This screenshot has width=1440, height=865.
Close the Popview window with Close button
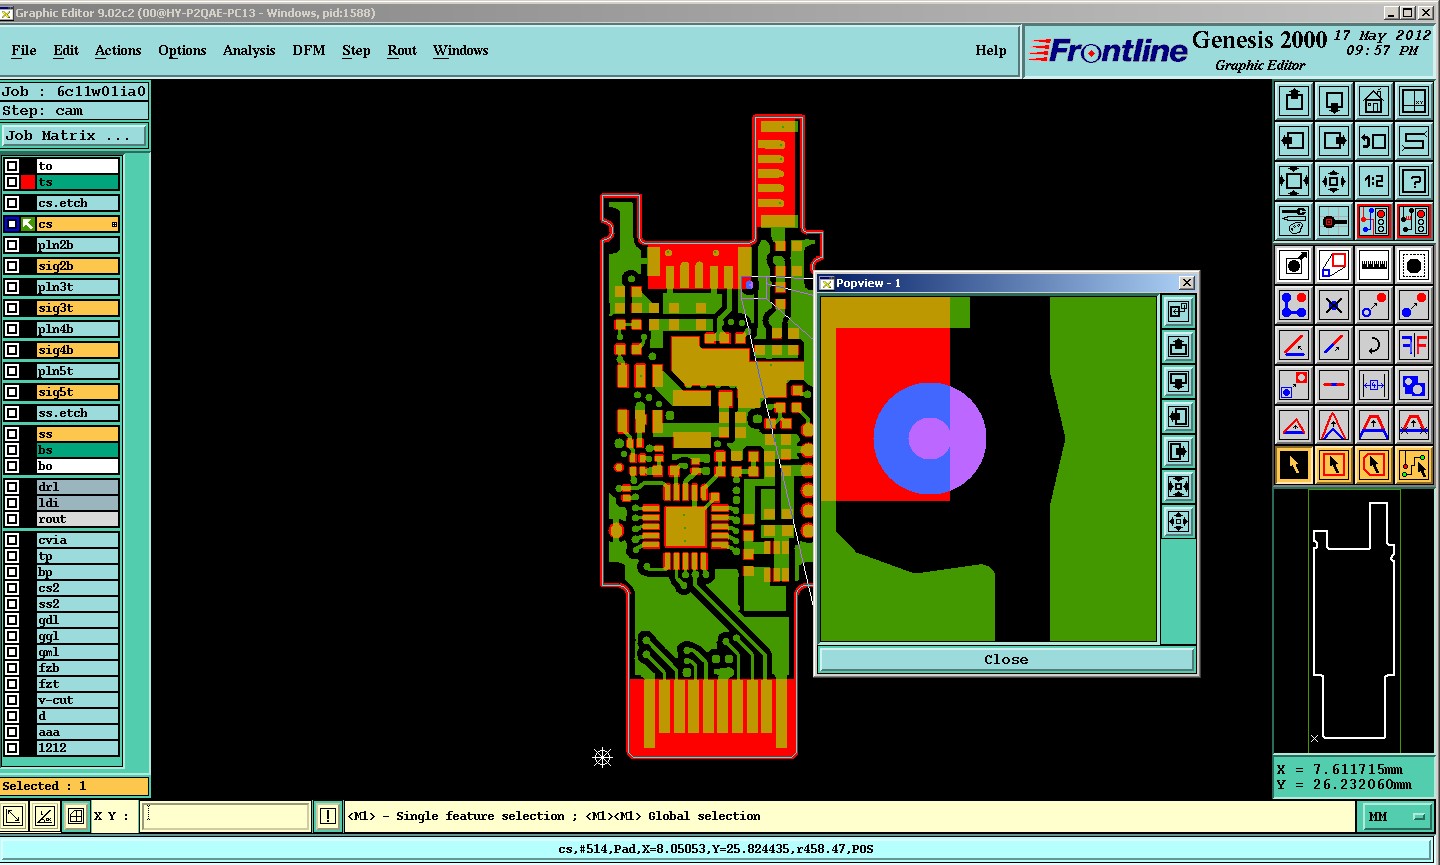1006,659
